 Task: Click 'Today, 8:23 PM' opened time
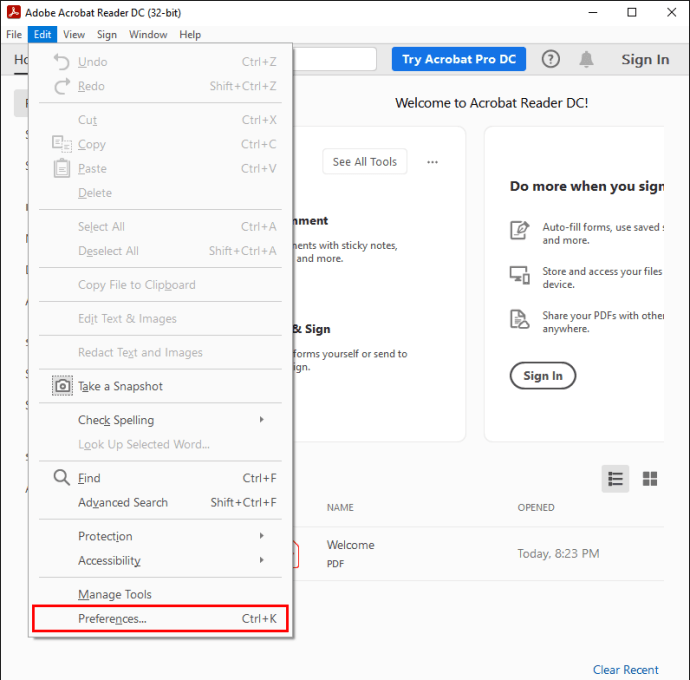[x=558, y=553]
